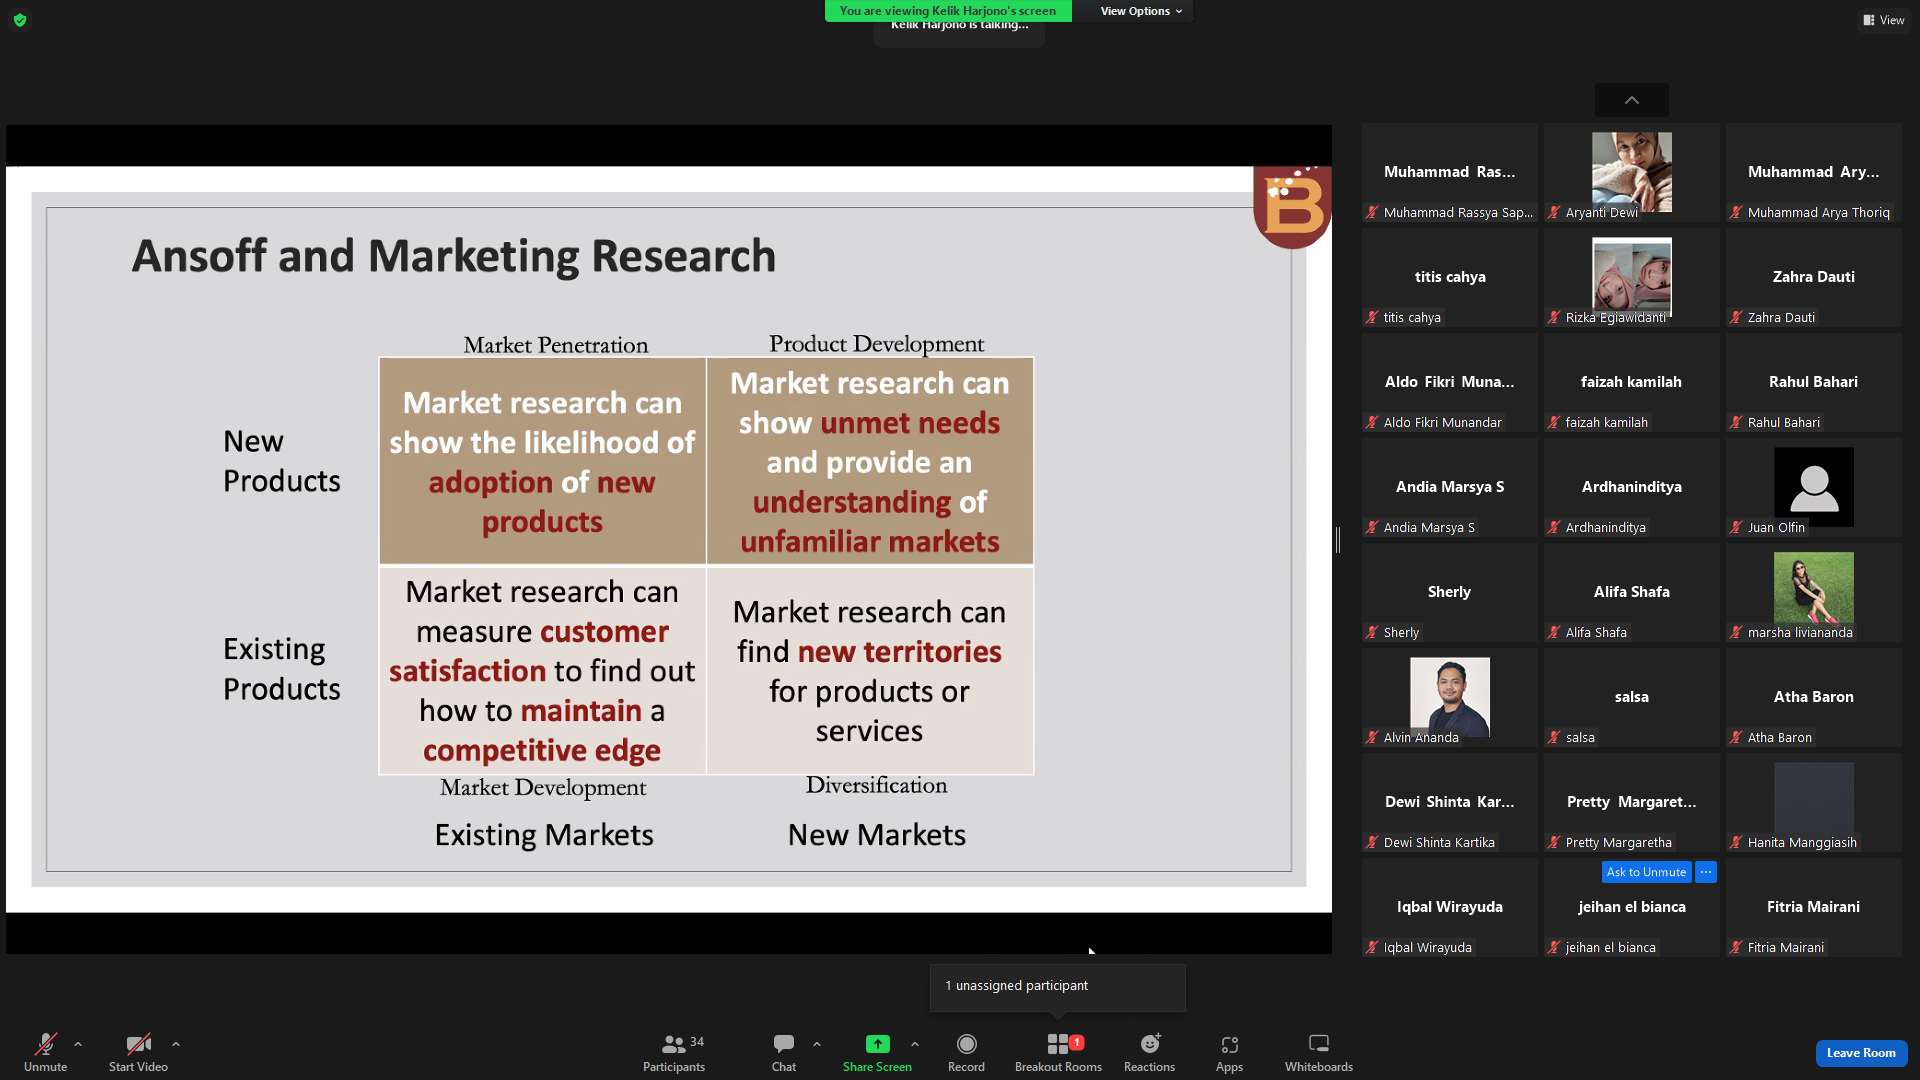
Task: Click the 'Diversification' label on slide
Action: [x=877, y=785]
